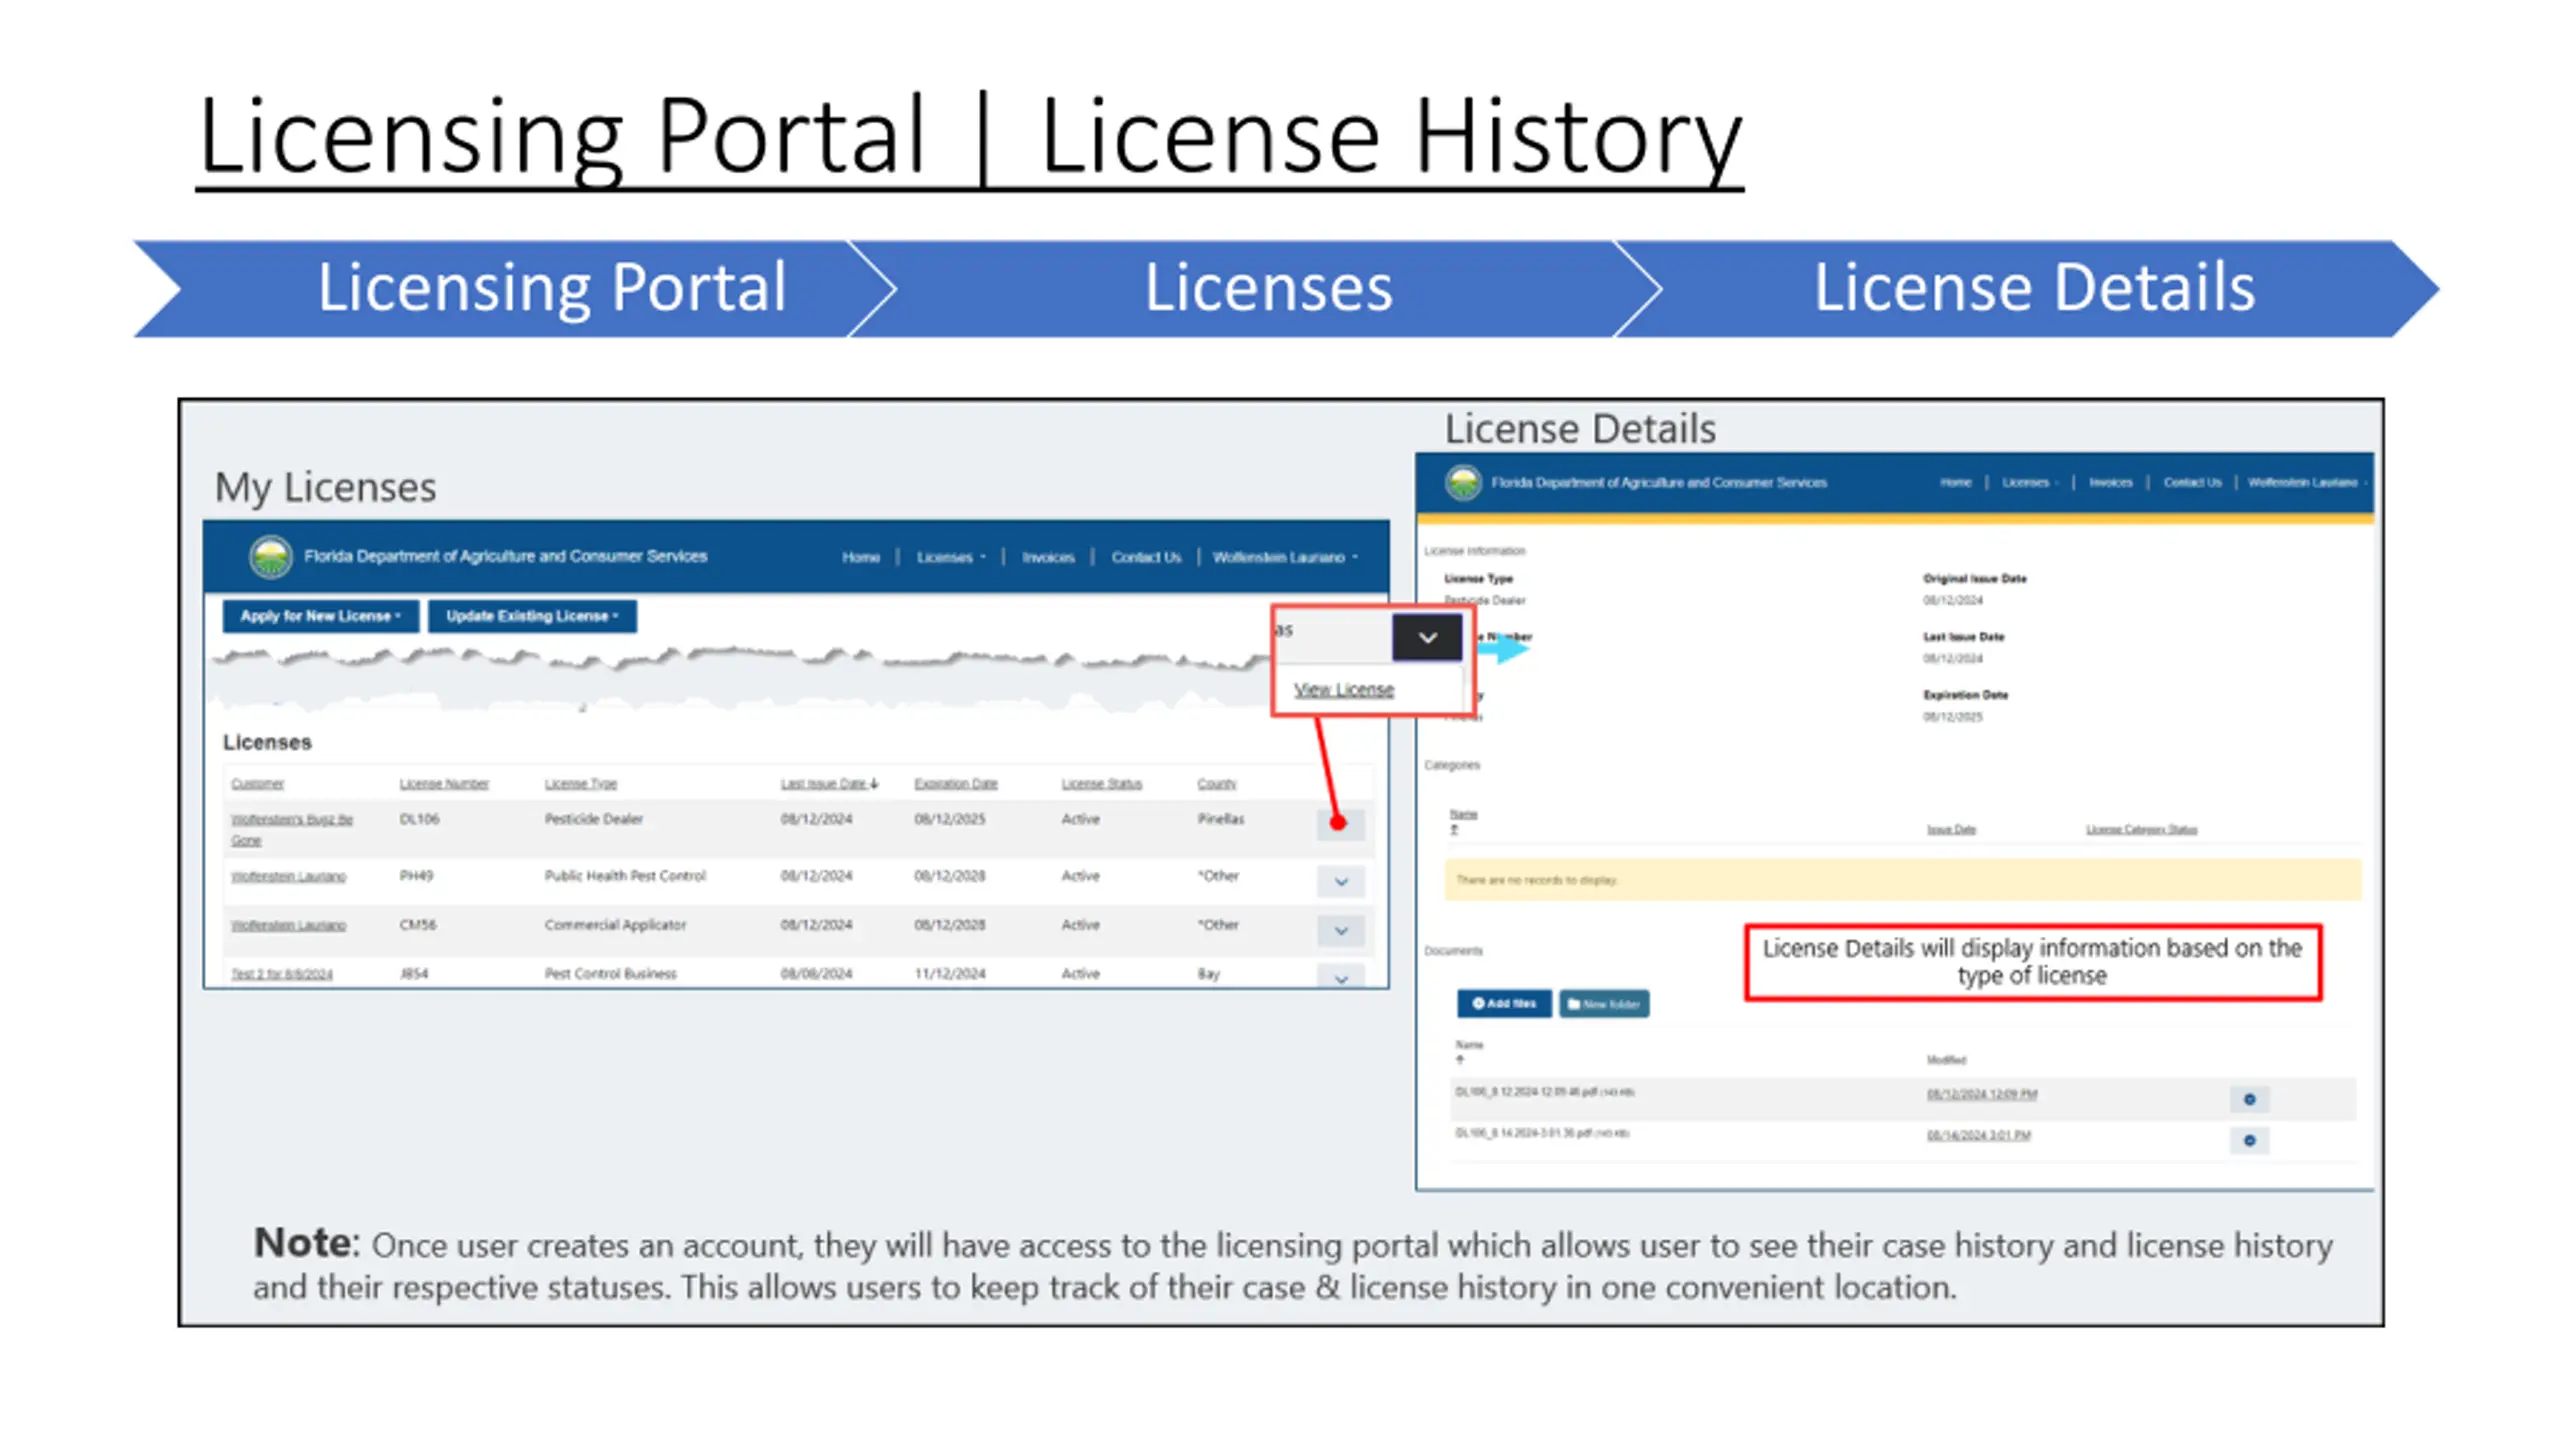Sort licenses by License Type column
The width and height of the screenshot is (2560, 1440).
pyautogui.click(x=580, y=784)
